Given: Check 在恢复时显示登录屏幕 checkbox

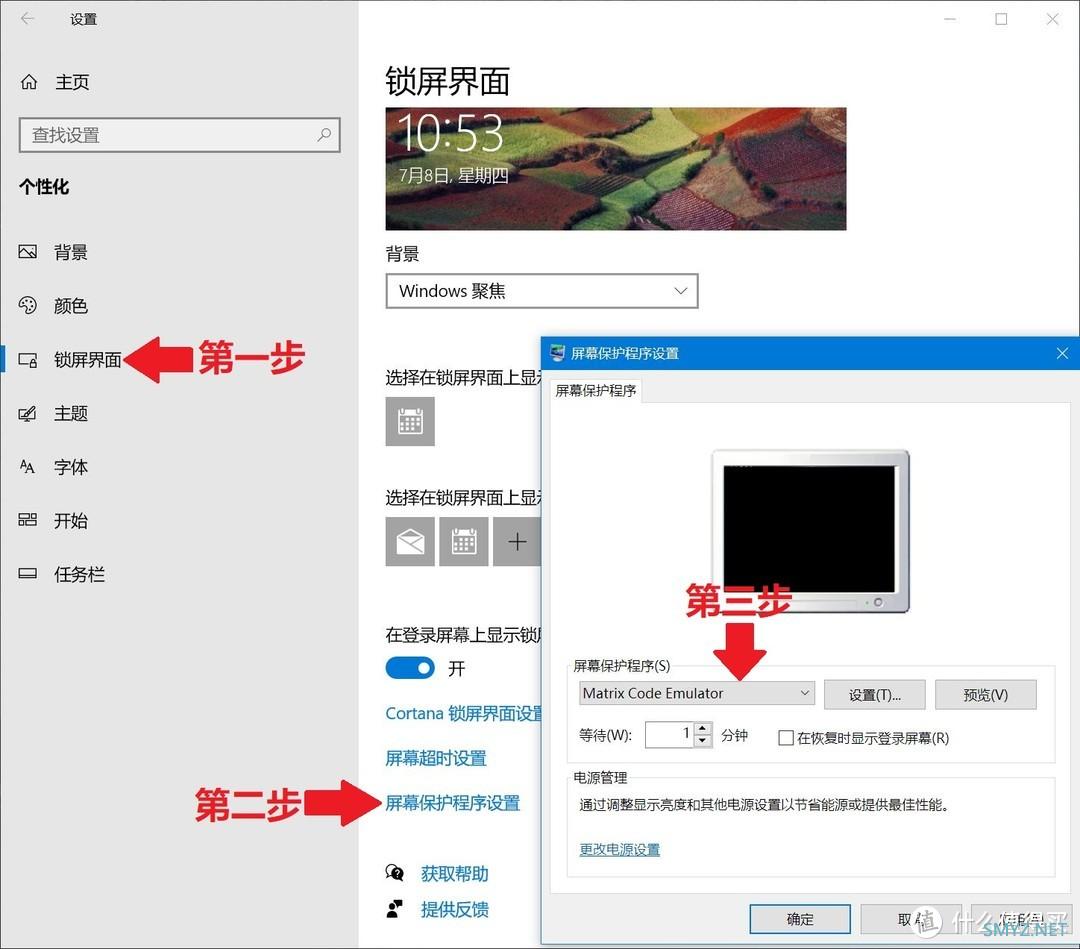Looking at the screenshot, I should click(785, 738).
